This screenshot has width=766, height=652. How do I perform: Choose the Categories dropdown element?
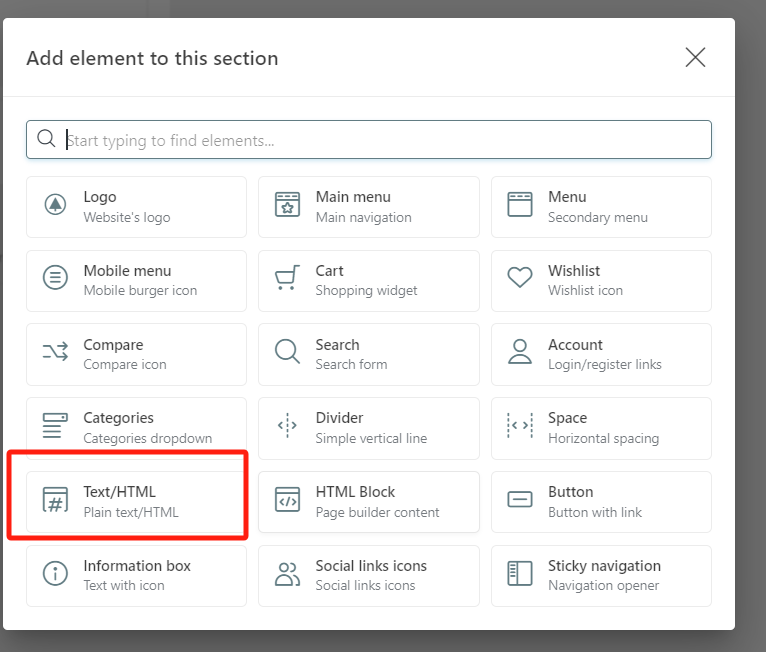click(x=136, y=427)
